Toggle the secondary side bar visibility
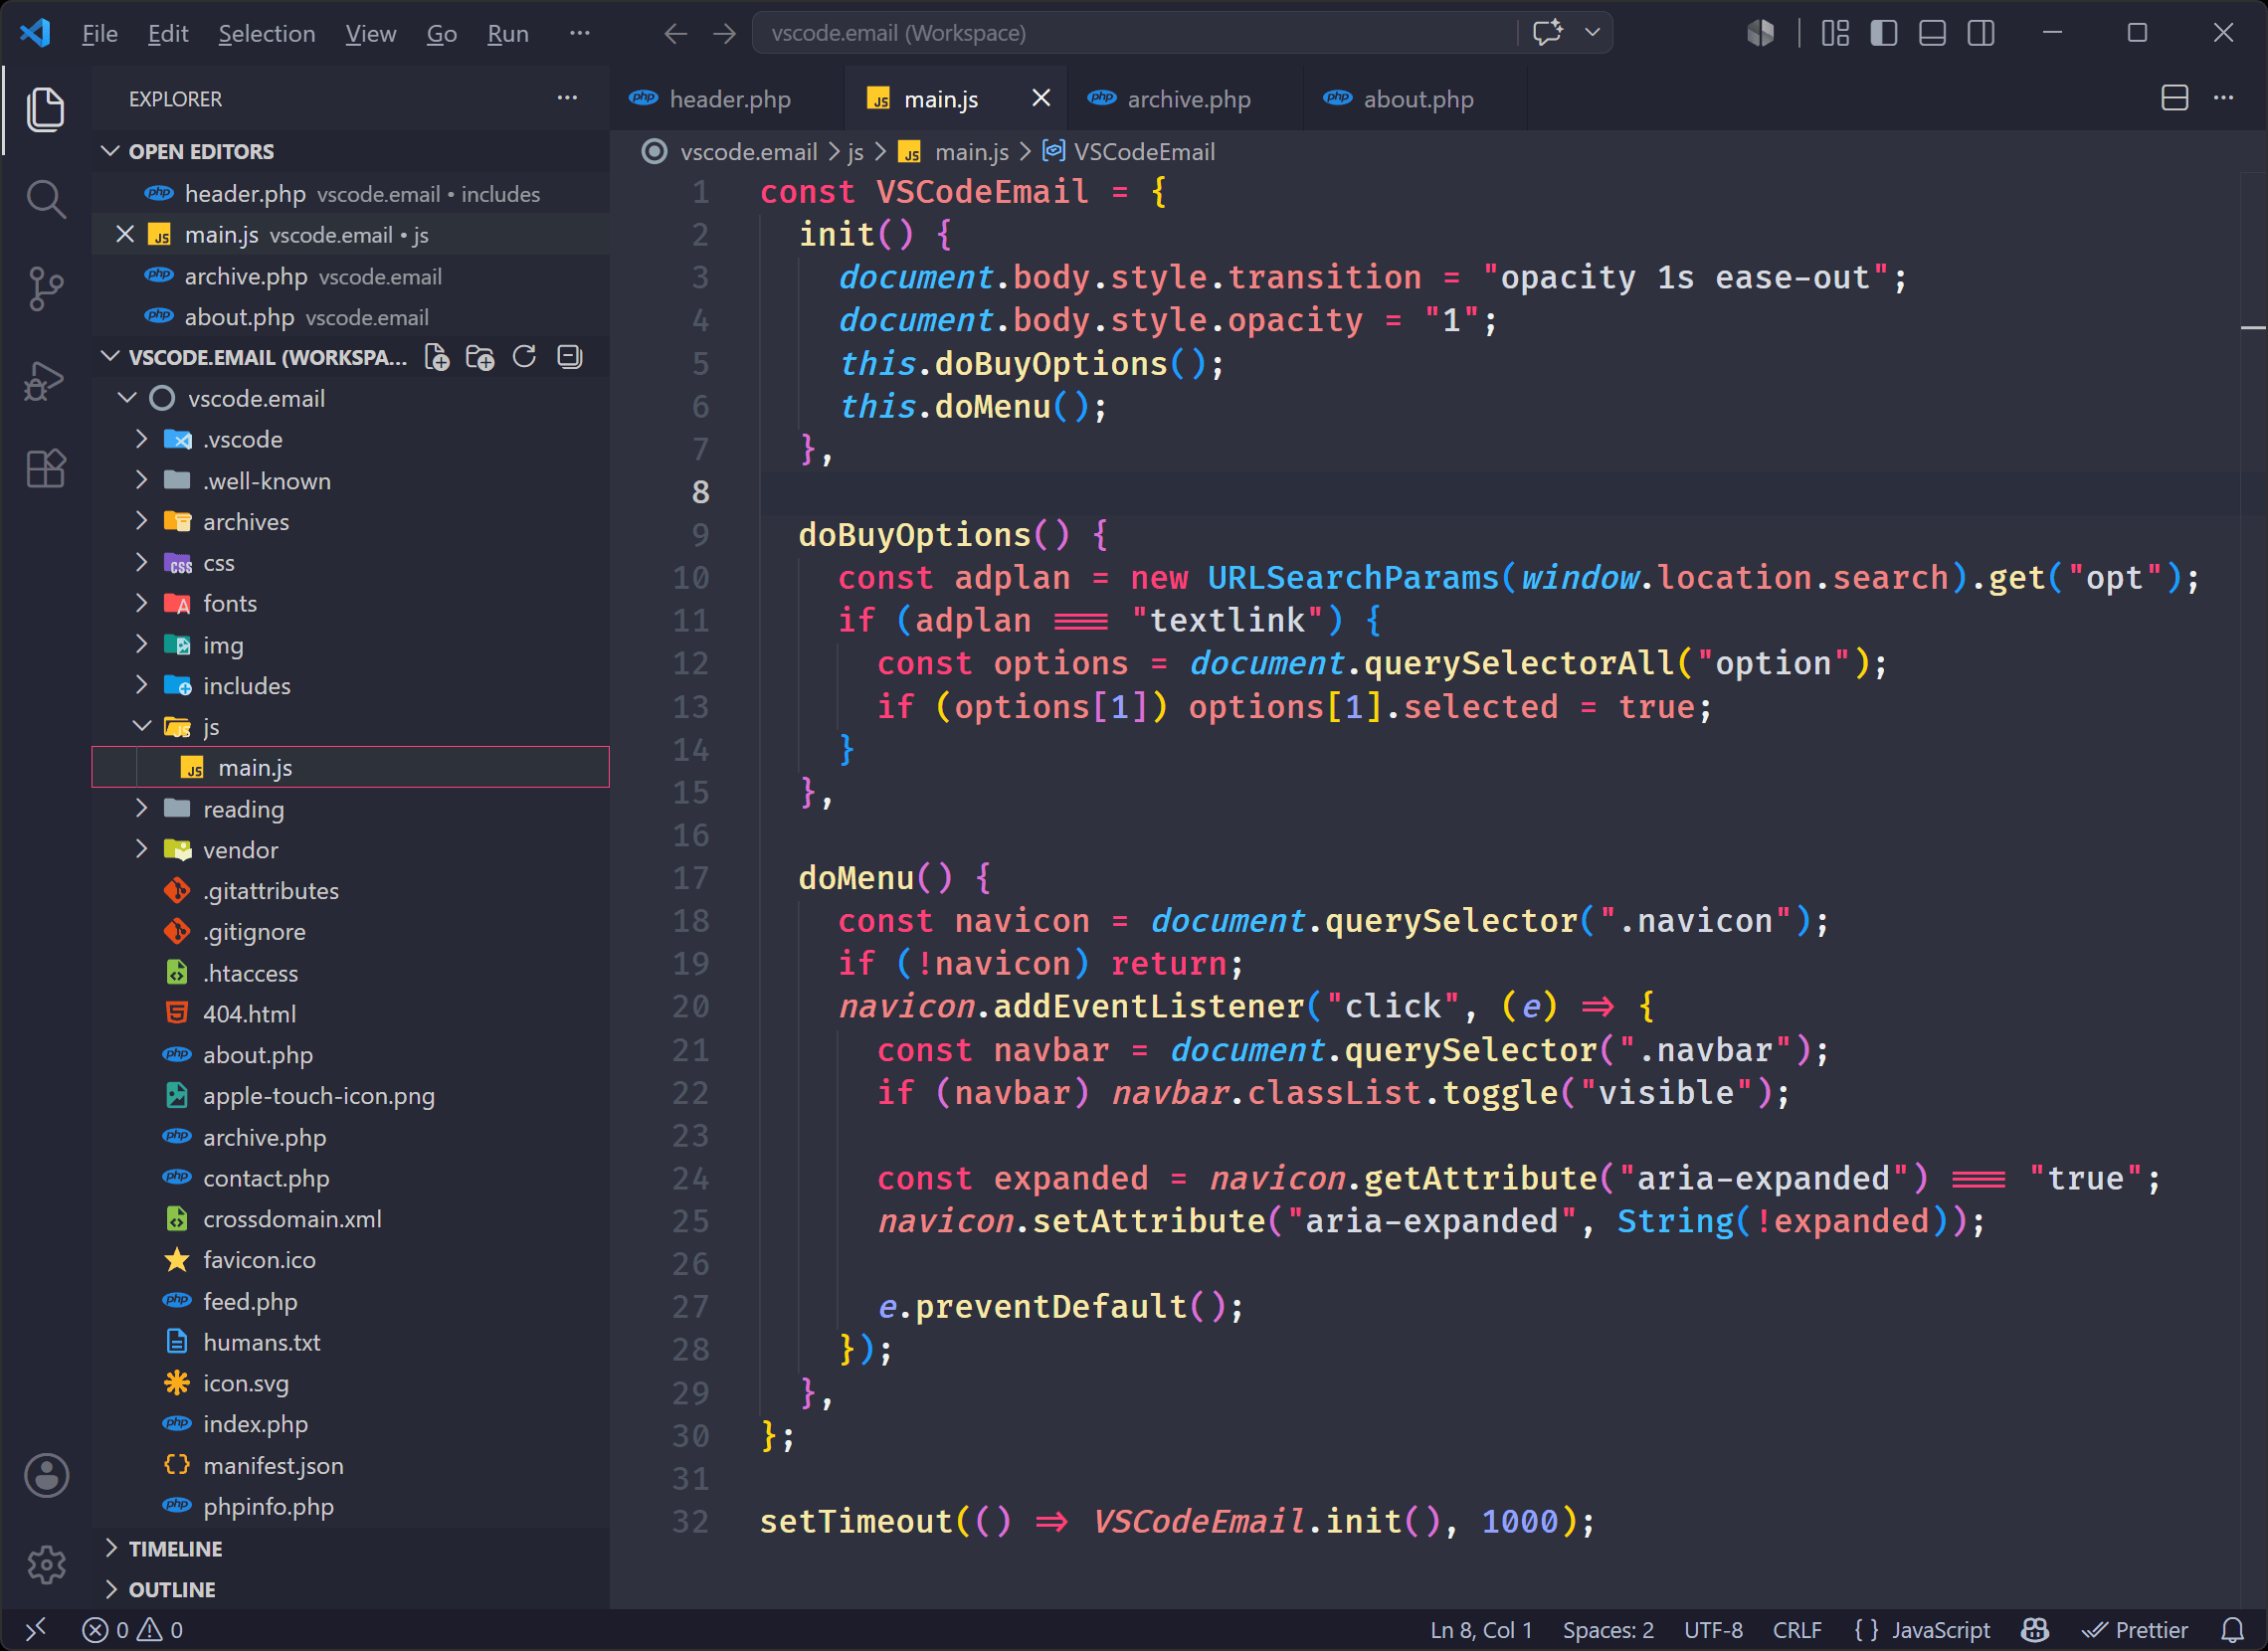The width and height of the screenshot is (2268, 1651). tap(1981, 33)
